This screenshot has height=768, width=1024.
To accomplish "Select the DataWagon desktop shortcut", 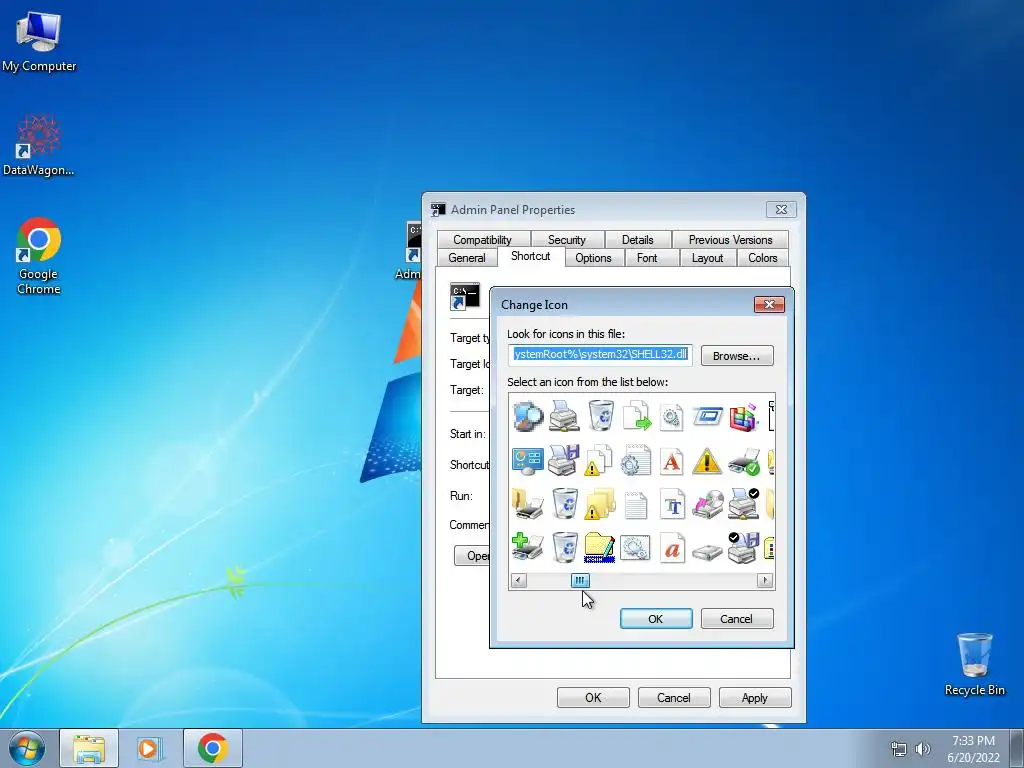I will click(39, 145).
